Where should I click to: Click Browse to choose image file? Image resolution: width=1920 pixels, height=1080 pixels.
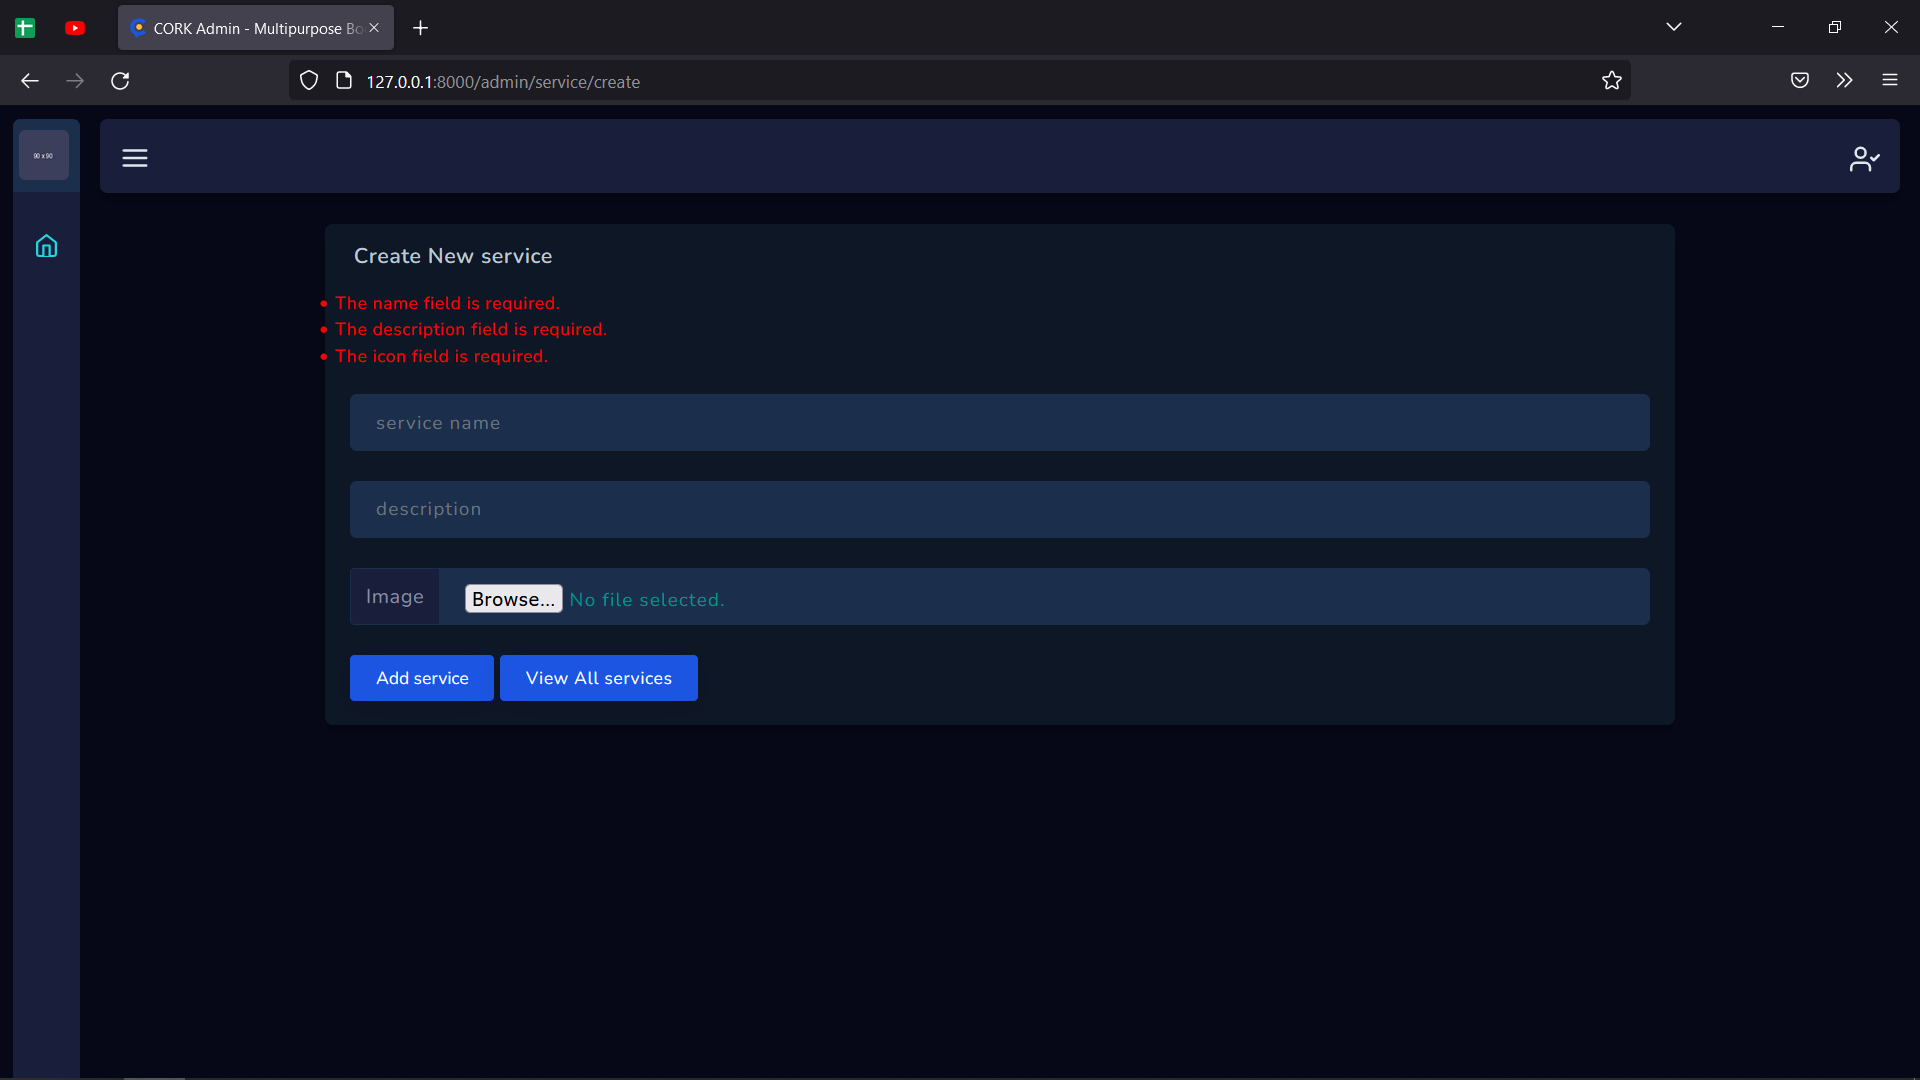pyautogui.click(x=513, y=599)
